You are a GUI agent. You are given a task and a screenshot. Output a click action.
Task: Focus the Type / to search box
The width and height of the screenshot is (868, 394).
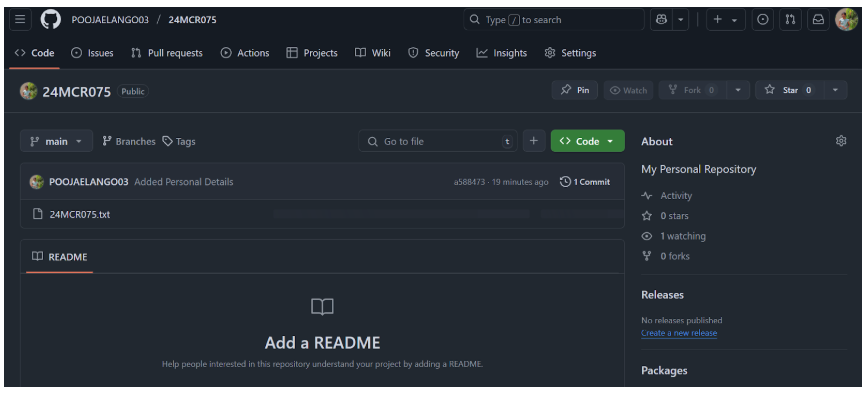[554, 19]
